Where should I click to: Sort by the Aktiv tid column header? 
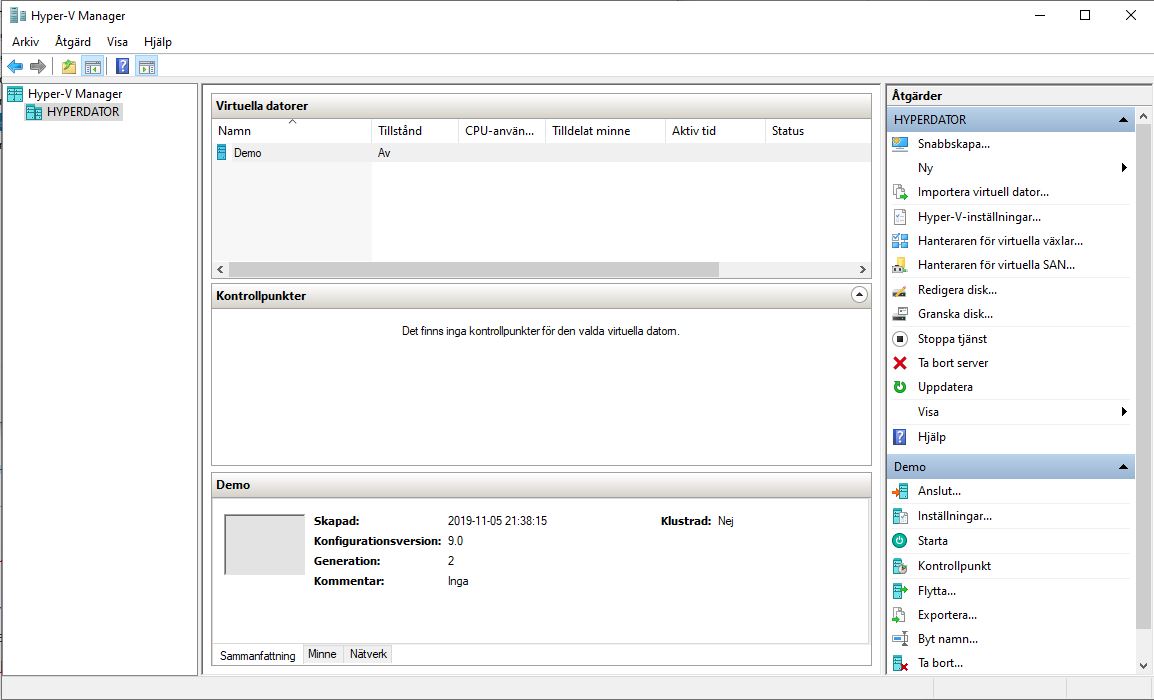[x=715, y=131]
